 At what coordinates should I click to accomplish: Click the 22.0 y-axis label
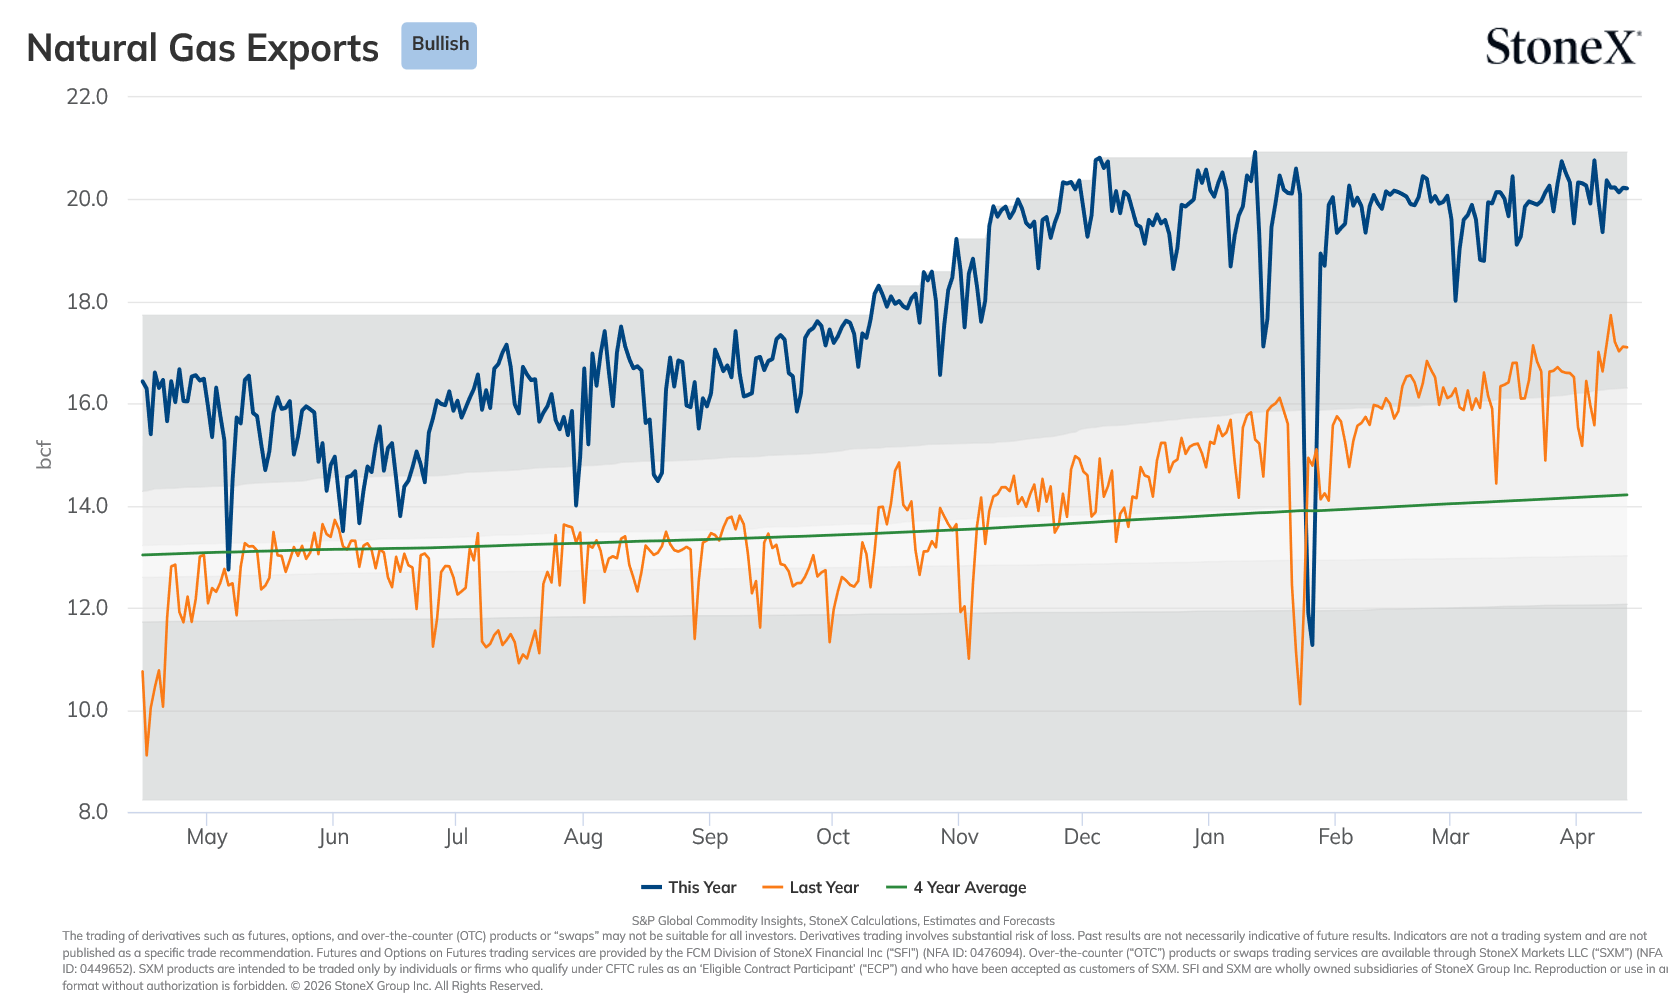[x=87, y=97]
